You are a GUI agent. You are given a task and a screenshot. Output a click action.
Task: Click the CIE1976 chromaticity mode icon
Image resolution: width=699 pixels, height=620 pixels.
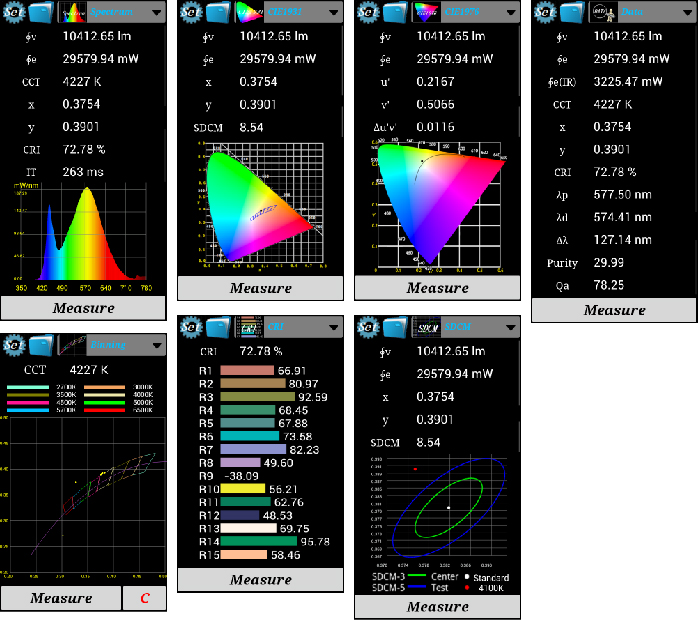click(426, 12)
